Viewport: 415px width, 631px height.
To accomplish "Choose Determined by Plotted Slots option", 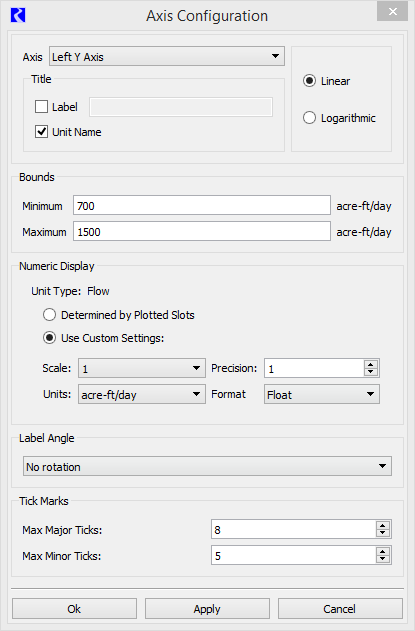I will click(50, 315).
